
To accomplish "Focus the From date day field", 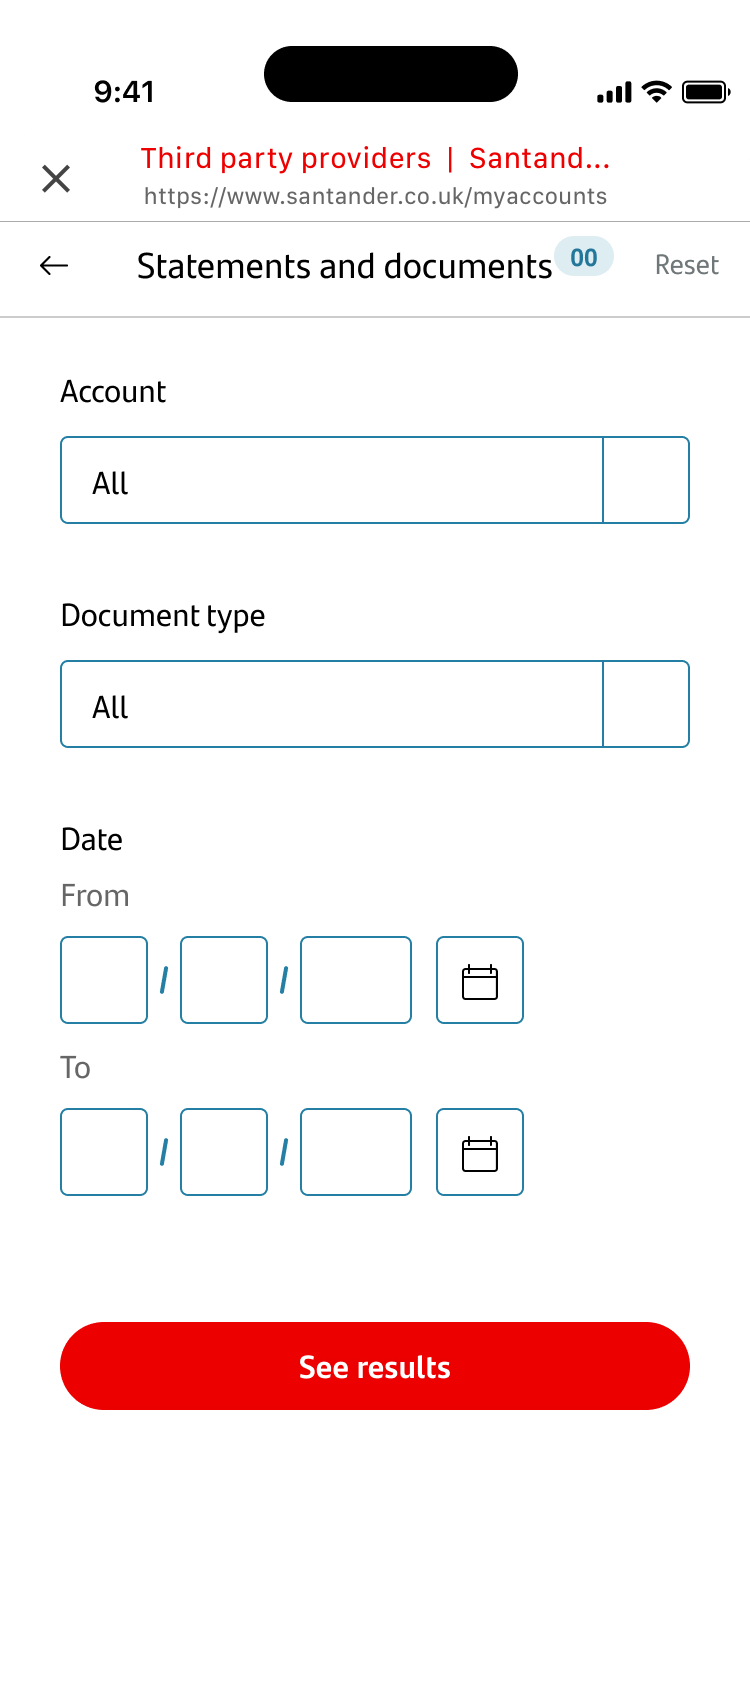I will 104,980.
